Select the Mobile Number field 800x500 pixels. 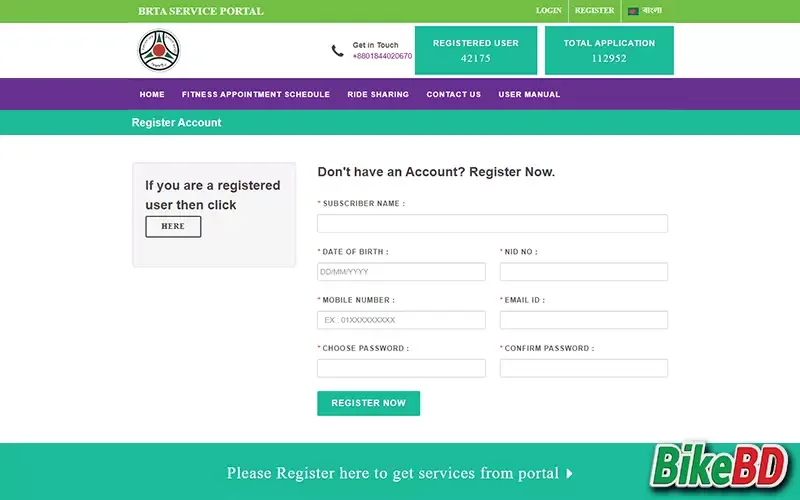[x=401, y=320]
